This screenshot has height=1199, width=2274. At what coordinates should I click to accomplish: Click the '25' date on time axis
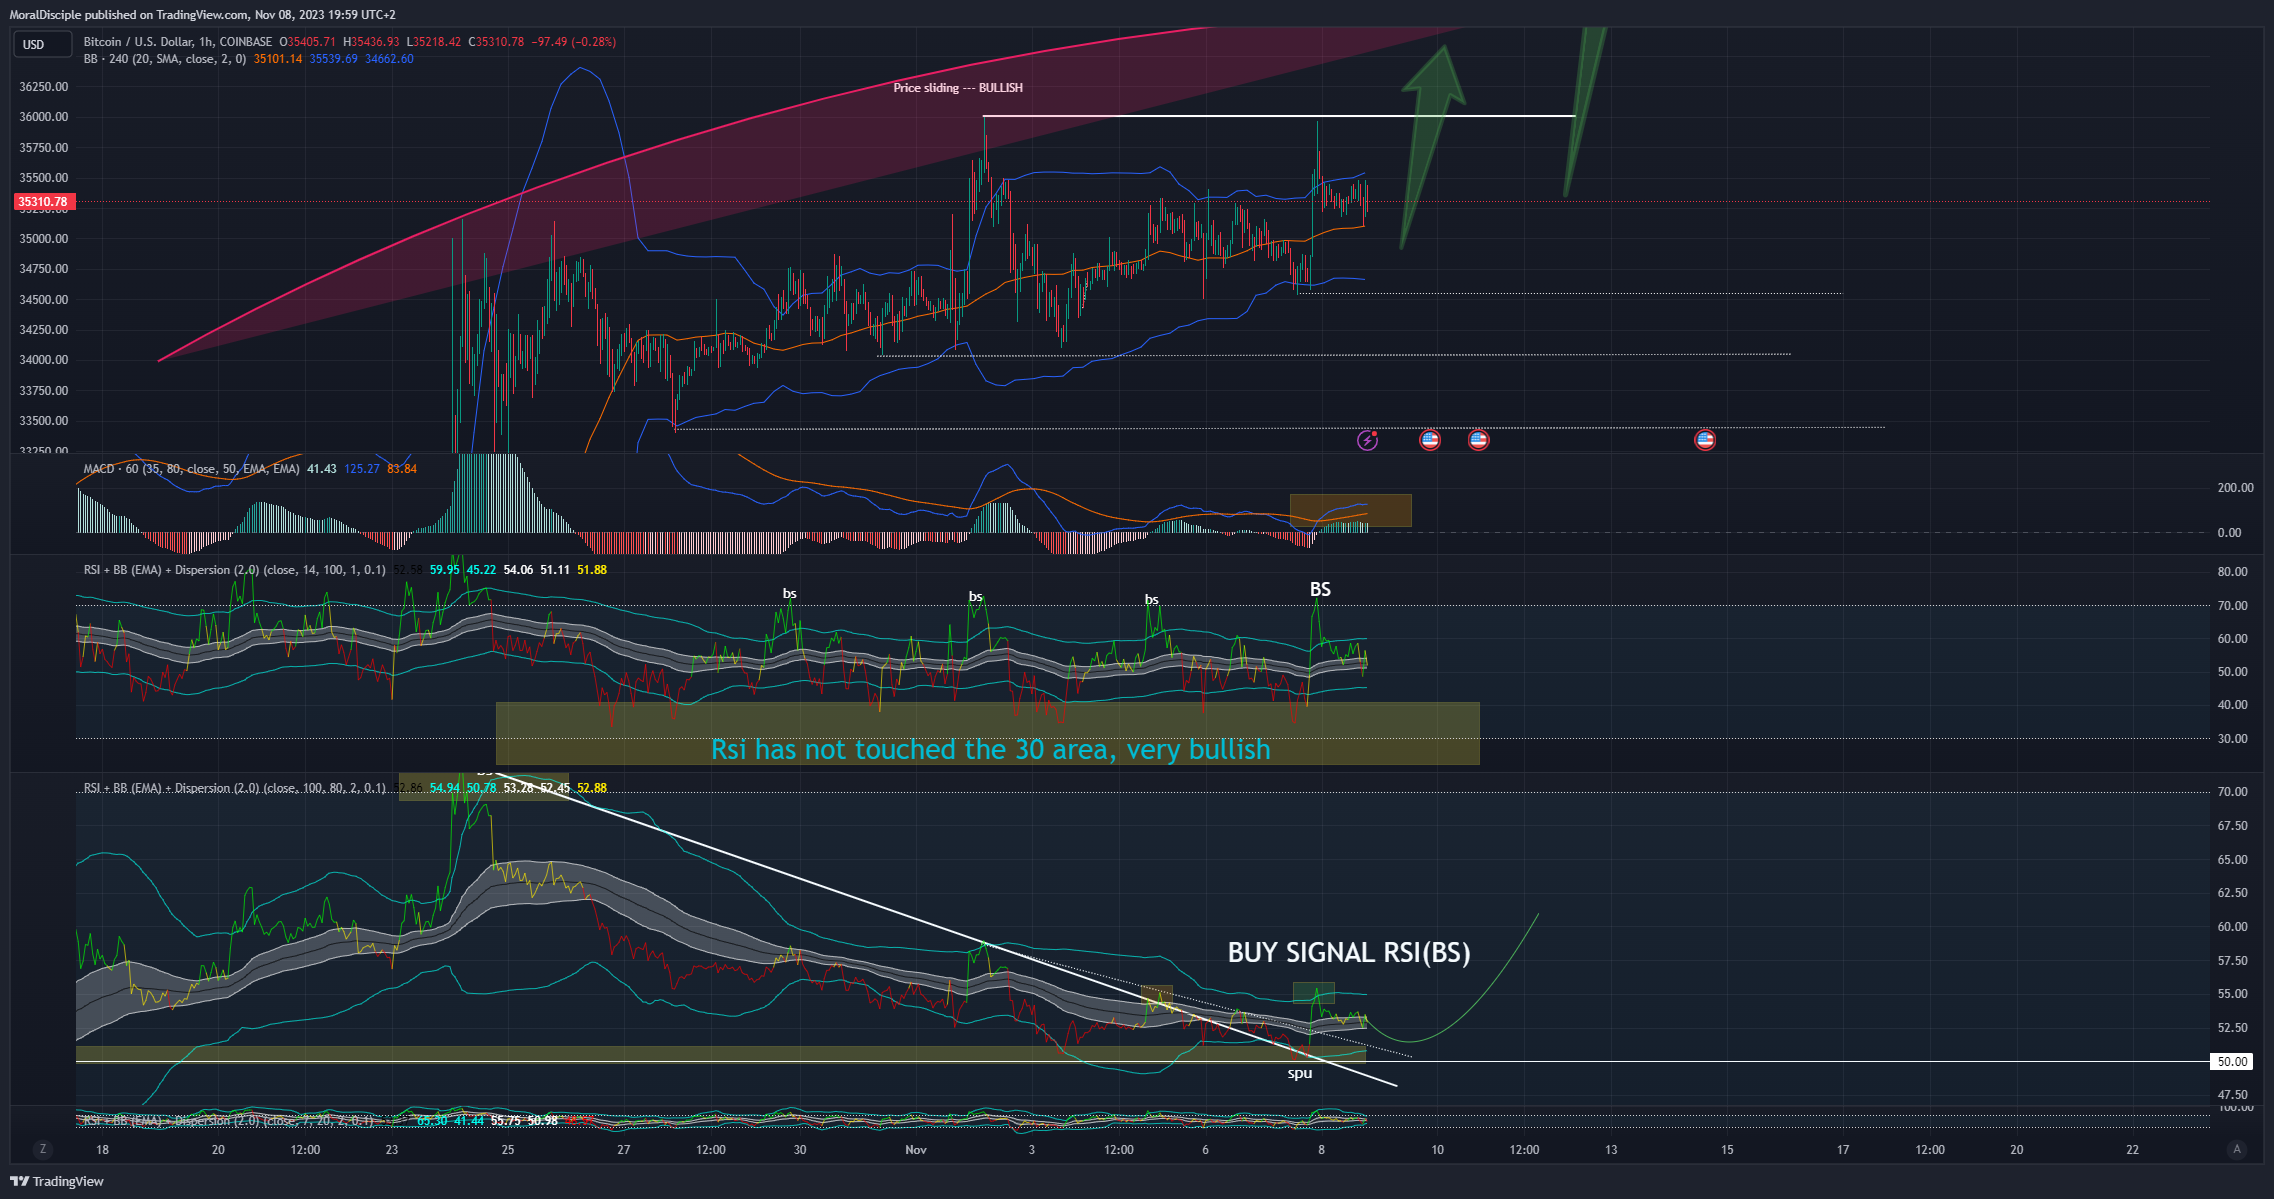coord(508,1150)
